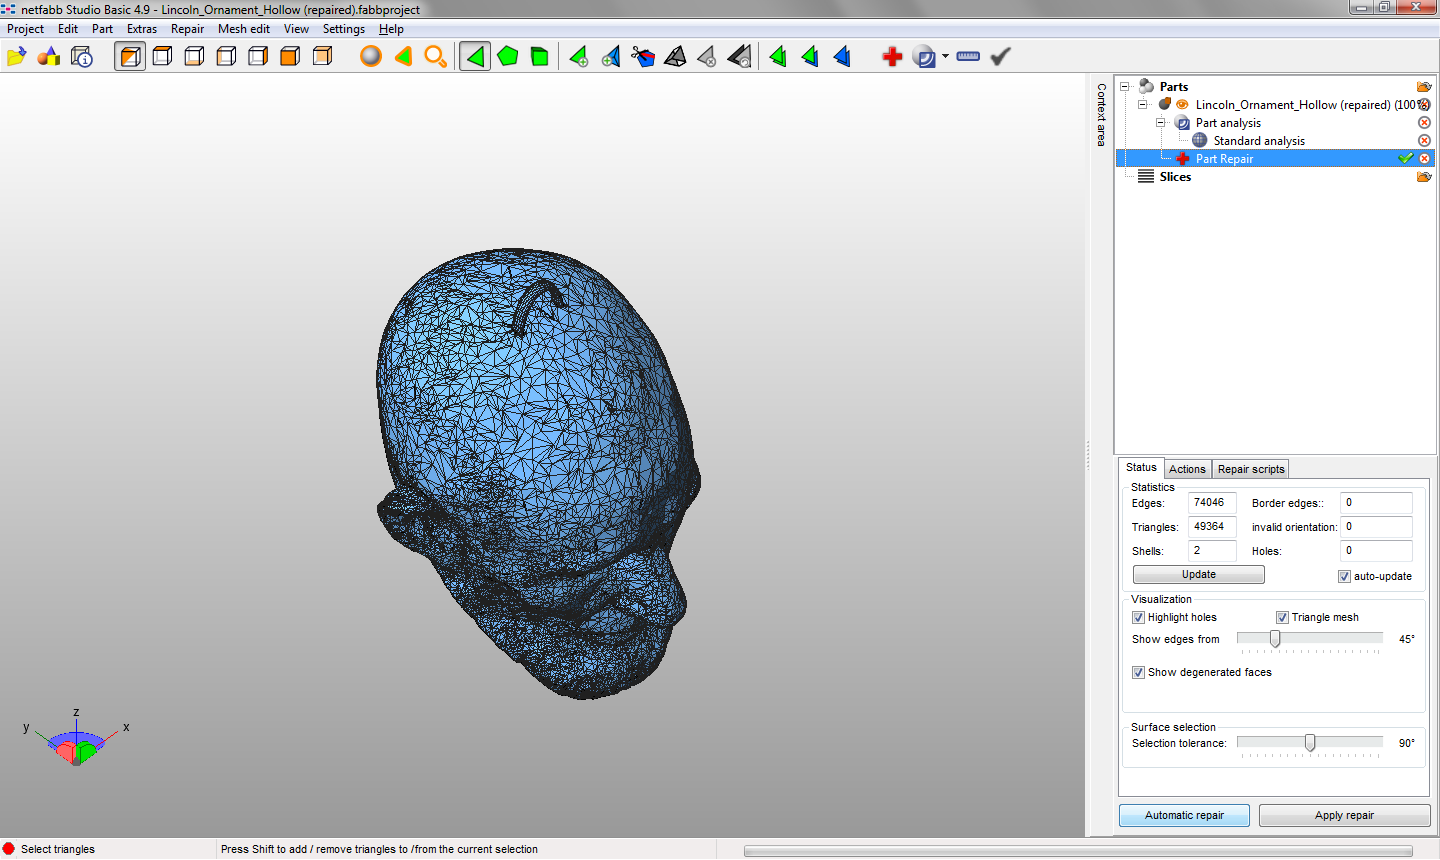The image size is (1440, 860).
Task: Switch to the Repair scripts tab
Action: 1250,469
